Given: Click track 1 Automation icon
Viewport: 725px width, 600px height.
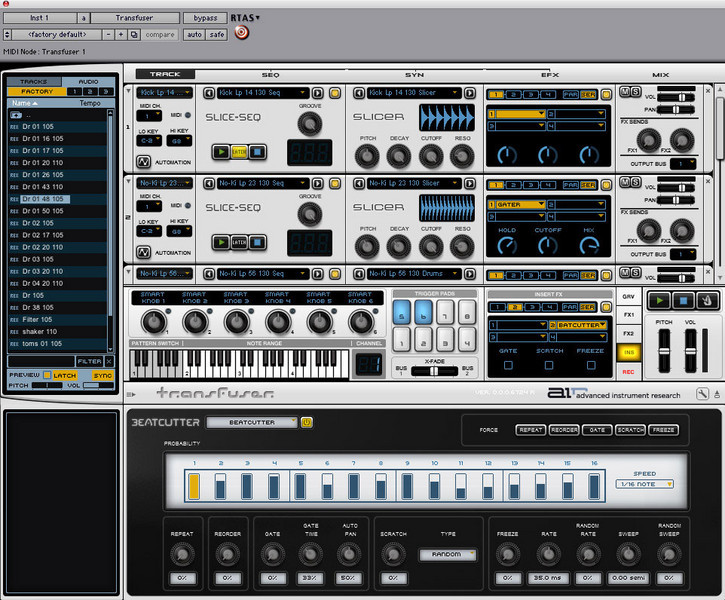Looking at the screenshot, I should pyautogui.click(x=143, y=162).
